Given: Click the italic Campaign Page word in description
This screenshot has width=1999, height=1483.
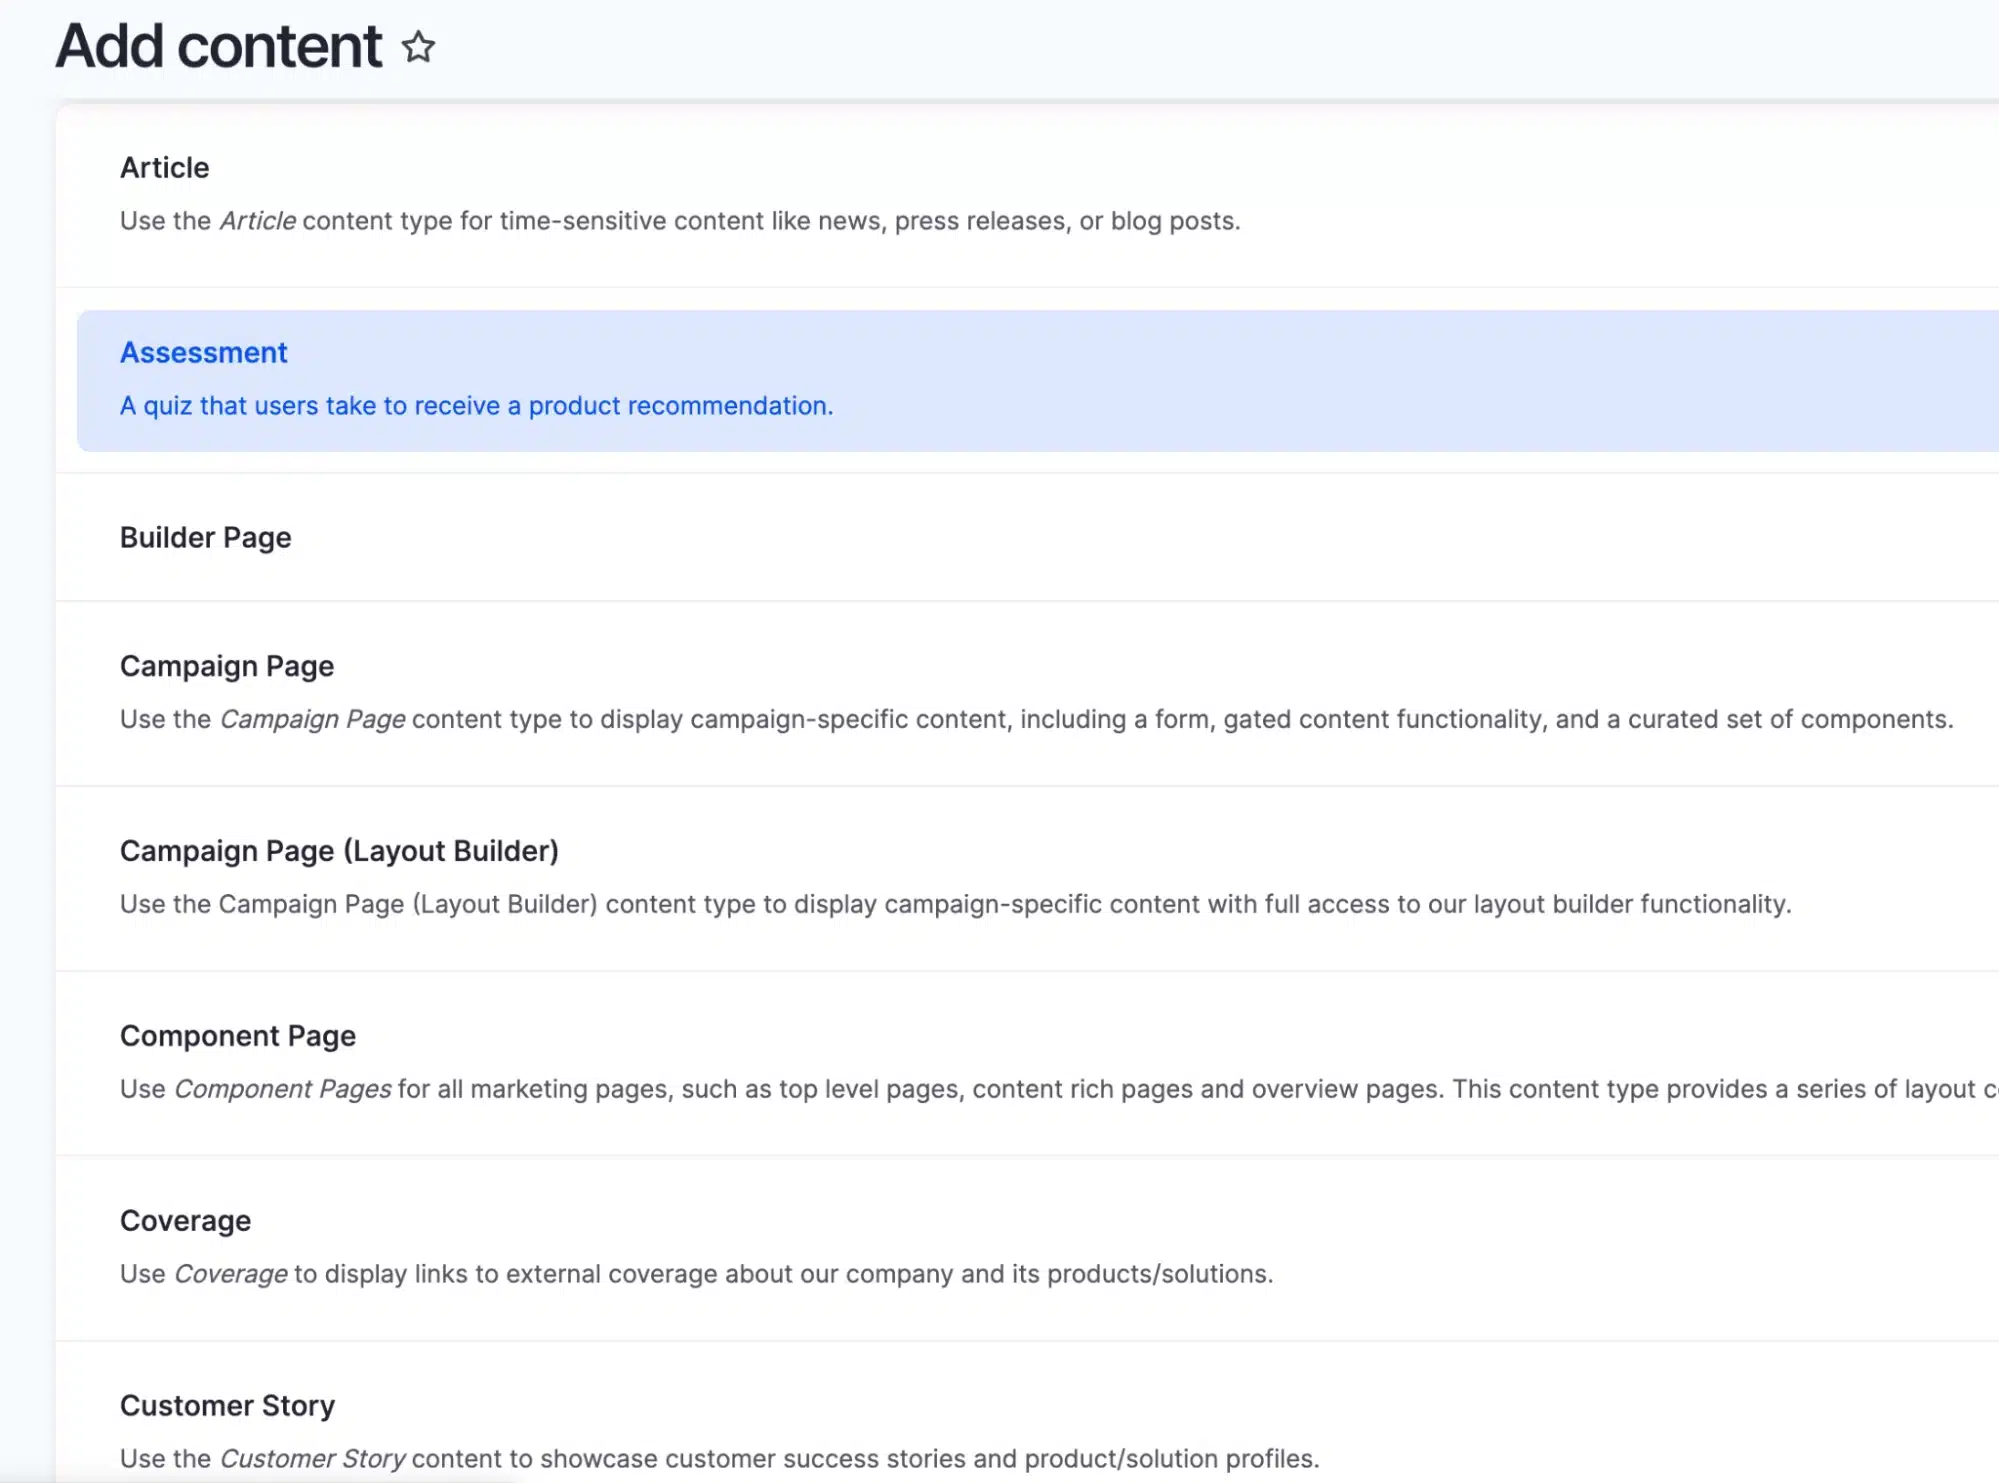Looking at the screenshot, I should click(x=312, y=720).
